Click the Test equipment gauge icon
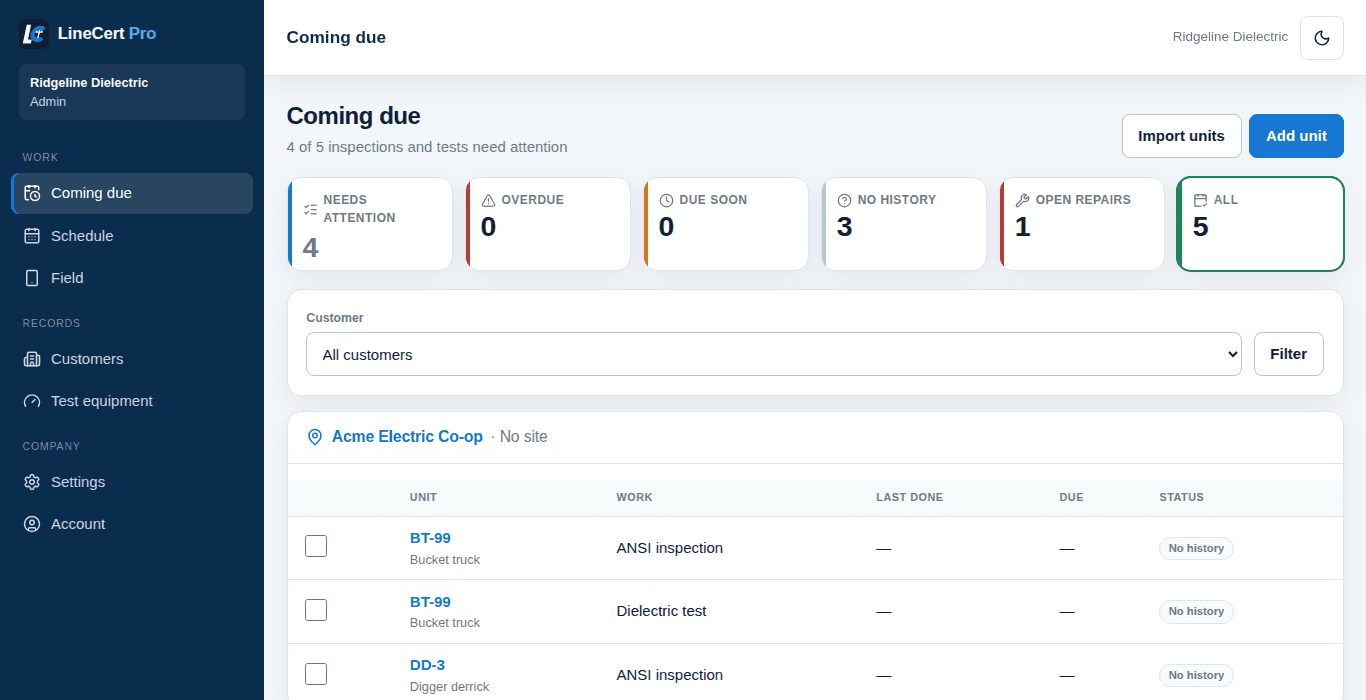This screenshot has height=700, width=1366. 32,401
